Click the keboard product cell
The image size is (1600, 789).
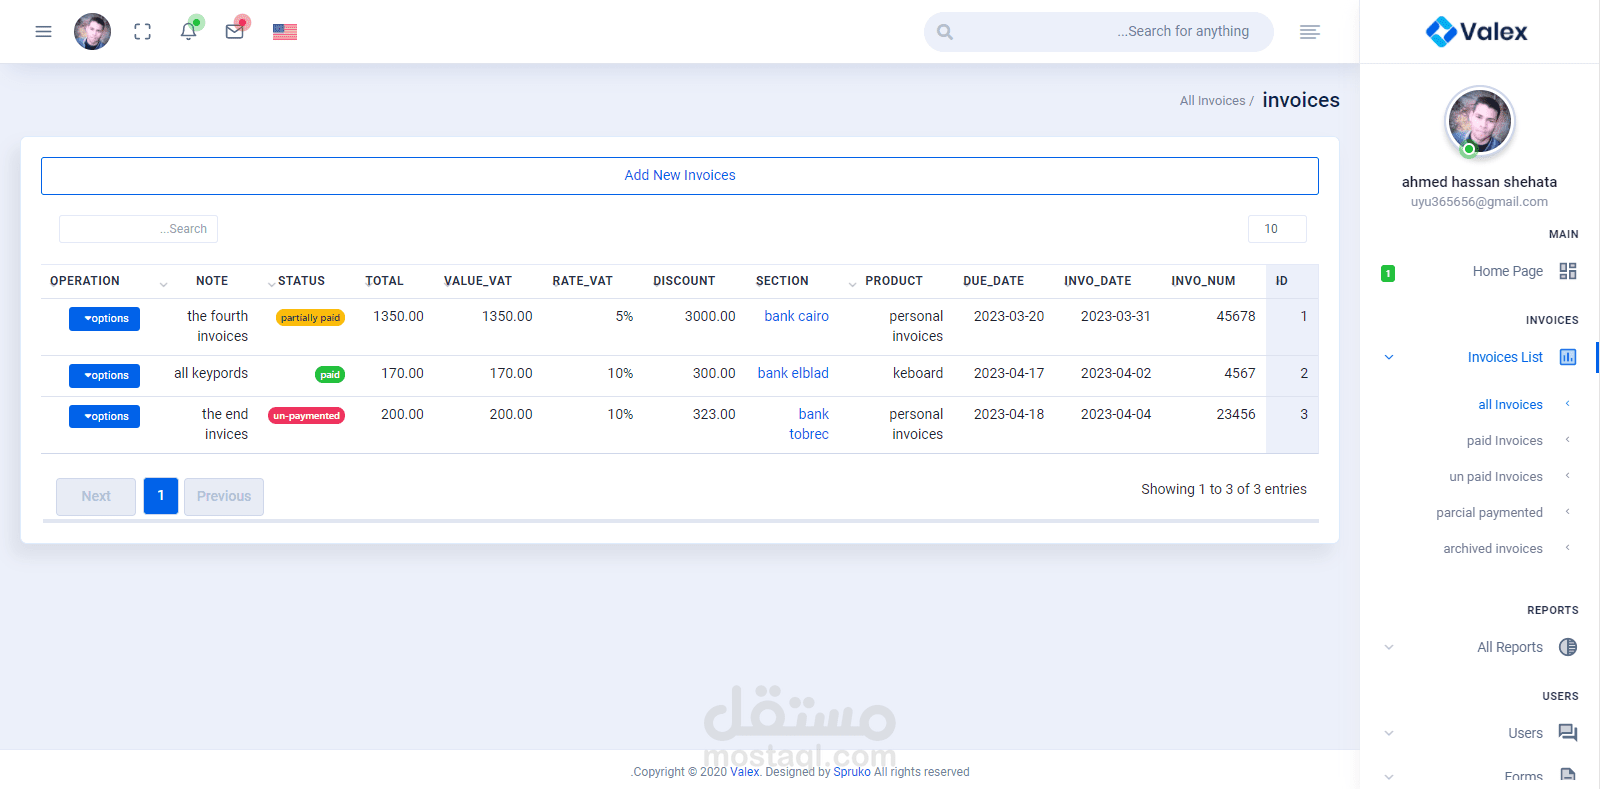(918, 373)
